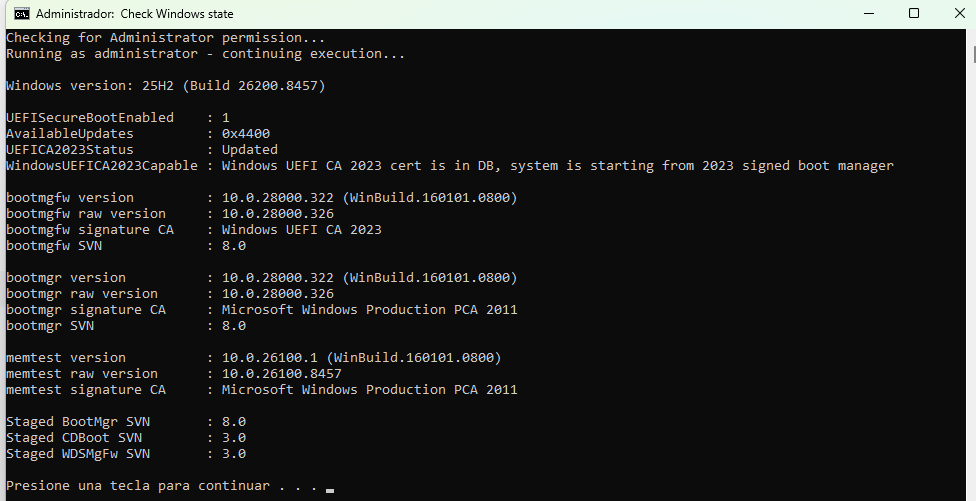
Task: Maximize the Check Windows state window
Action: (x=914, y=14)
